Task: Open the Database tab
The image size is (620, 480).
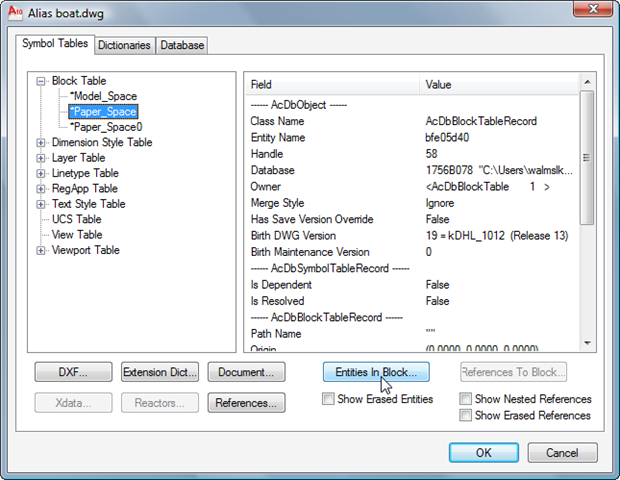Action: [x=182, y=45]
